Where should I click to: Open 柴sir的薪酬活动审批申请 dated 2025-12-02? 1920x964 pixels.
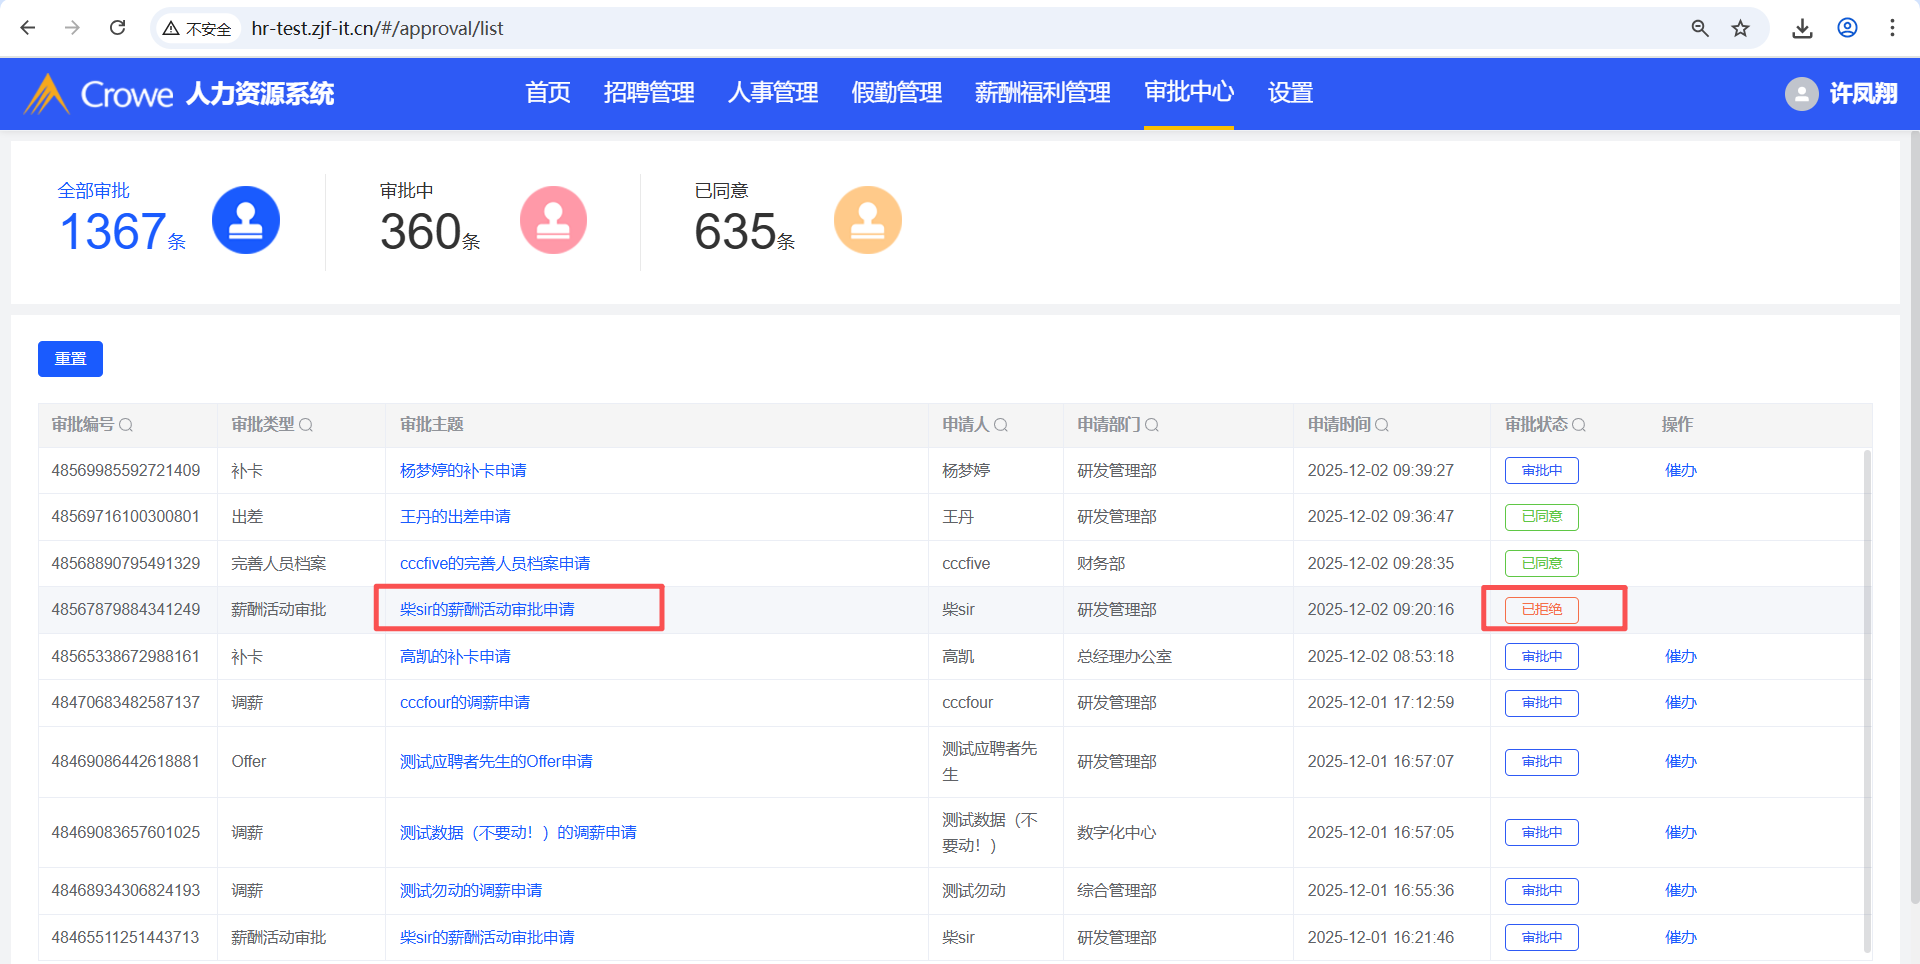tap(487, 610)
